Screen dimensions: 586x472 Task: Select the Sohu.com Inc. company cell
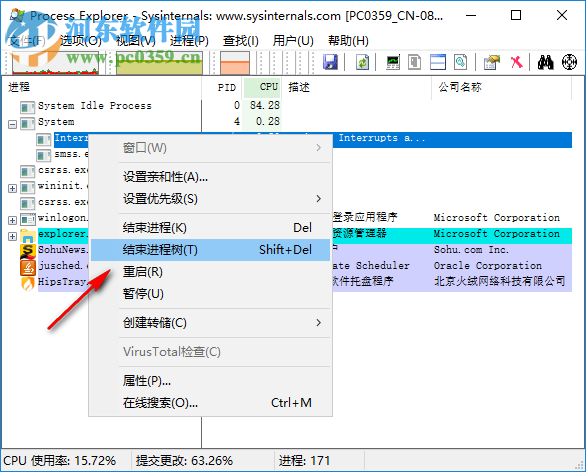point(471,250)
